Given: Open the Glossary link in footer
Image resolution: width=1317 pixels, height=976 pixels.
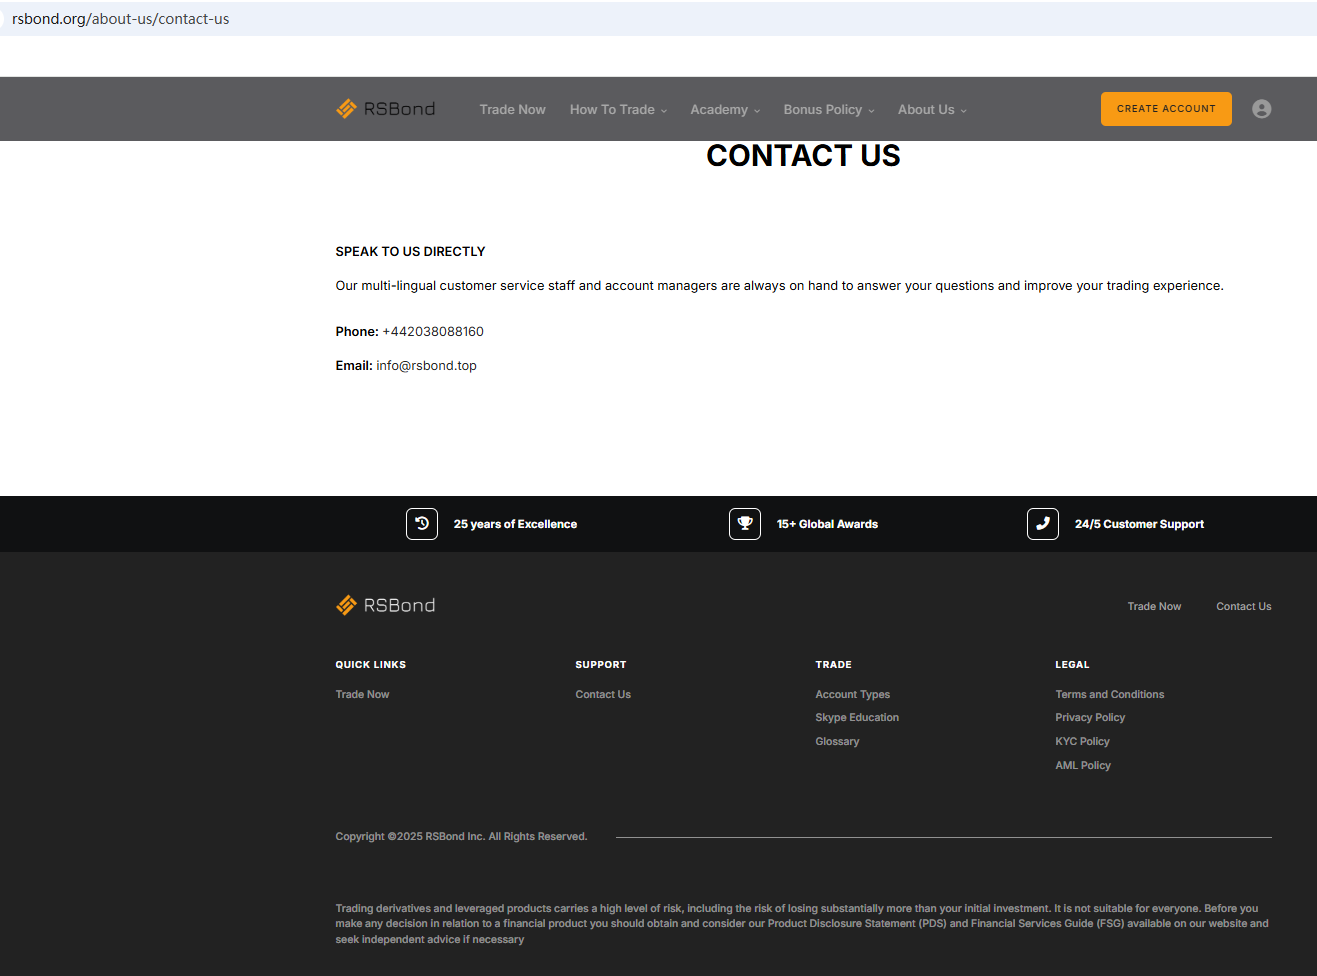Looking at the screenshot, I should tap(837, 742).
